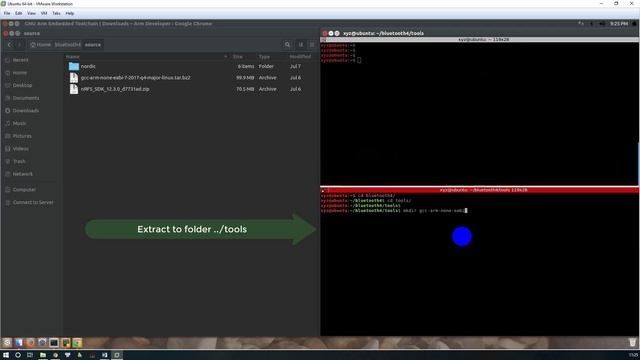Open the Trash icon on the Ubuntu dock

click(632, 342)
